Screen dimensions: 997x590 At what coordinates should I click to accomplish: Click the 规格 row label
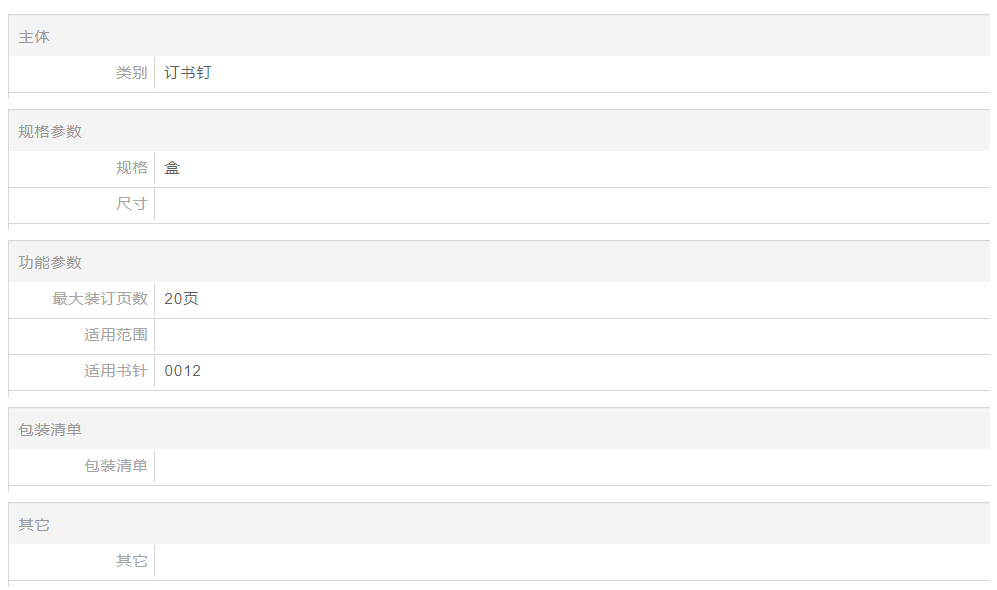tap(131, 168)
